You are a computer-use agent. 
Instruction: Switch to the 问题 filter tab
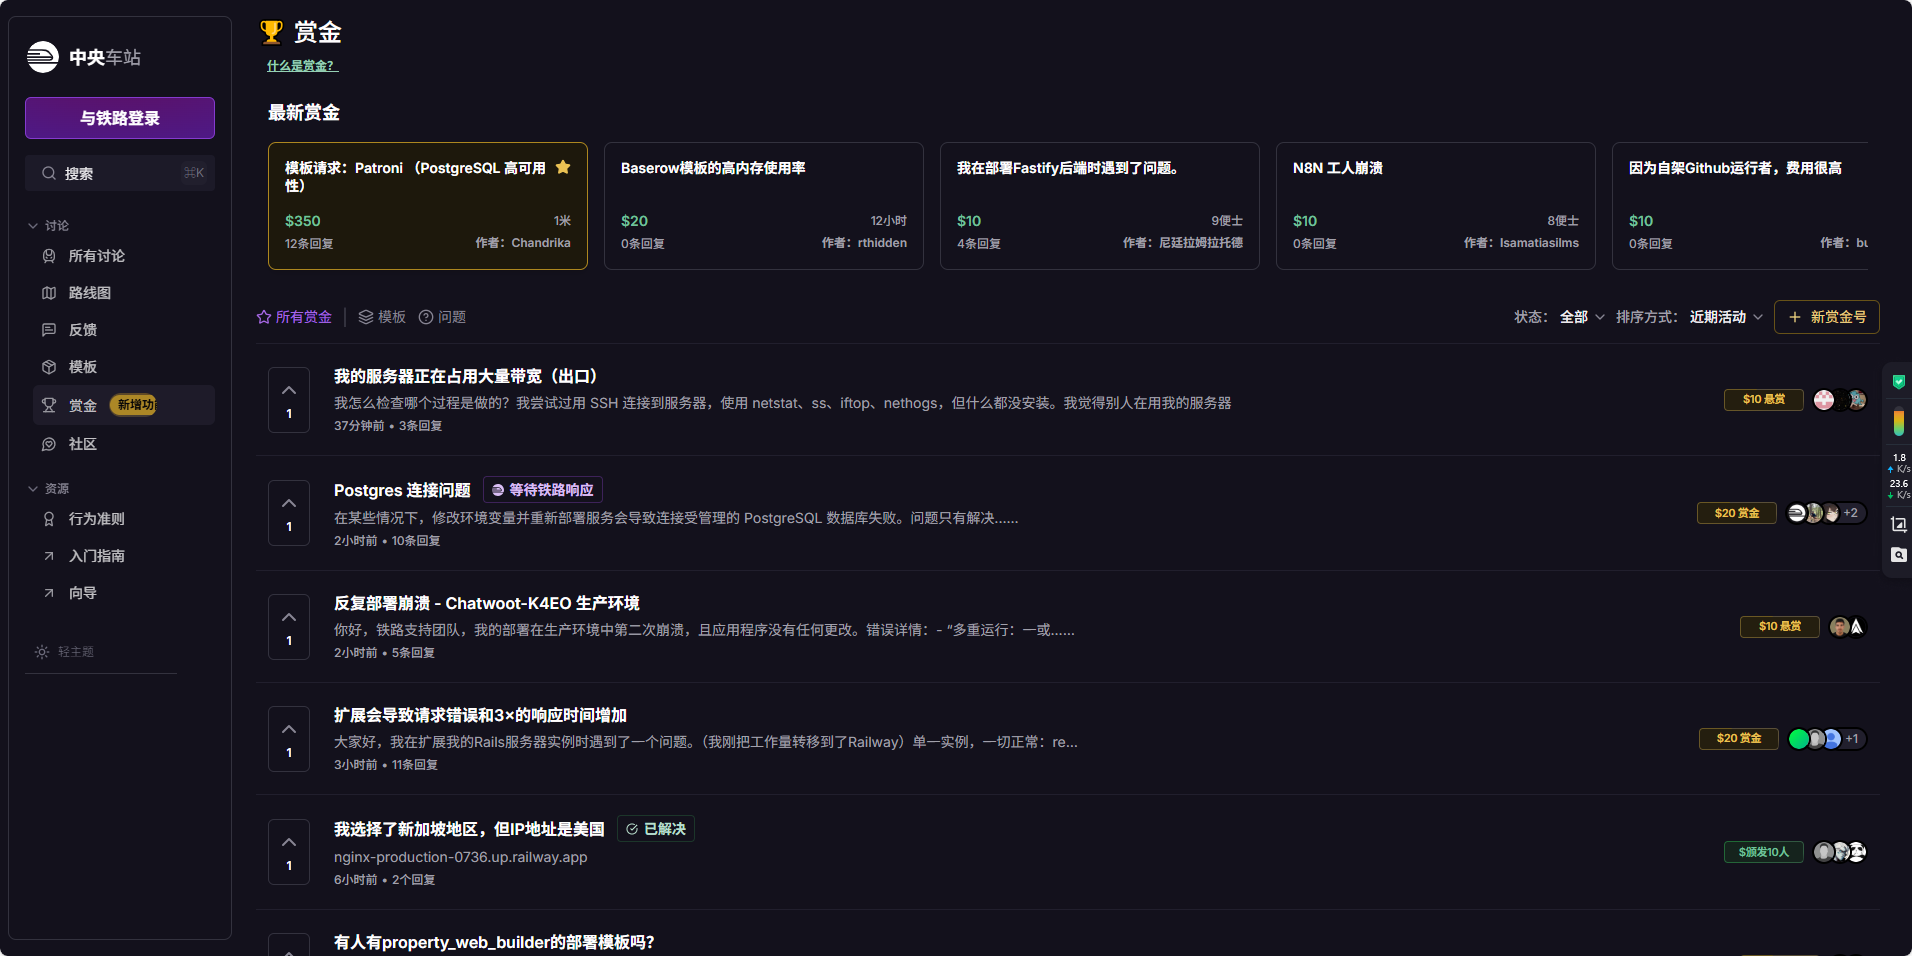[x=442, y=317]
